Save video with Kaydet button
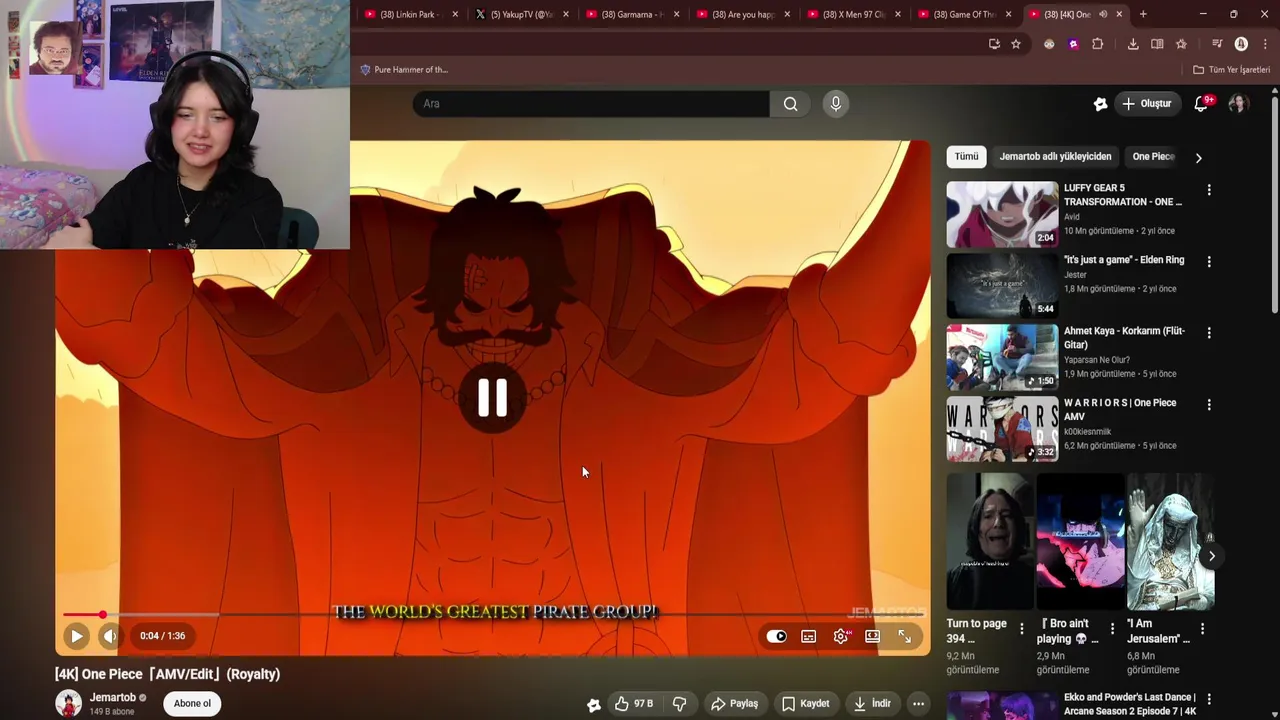 tap(806, 703)
